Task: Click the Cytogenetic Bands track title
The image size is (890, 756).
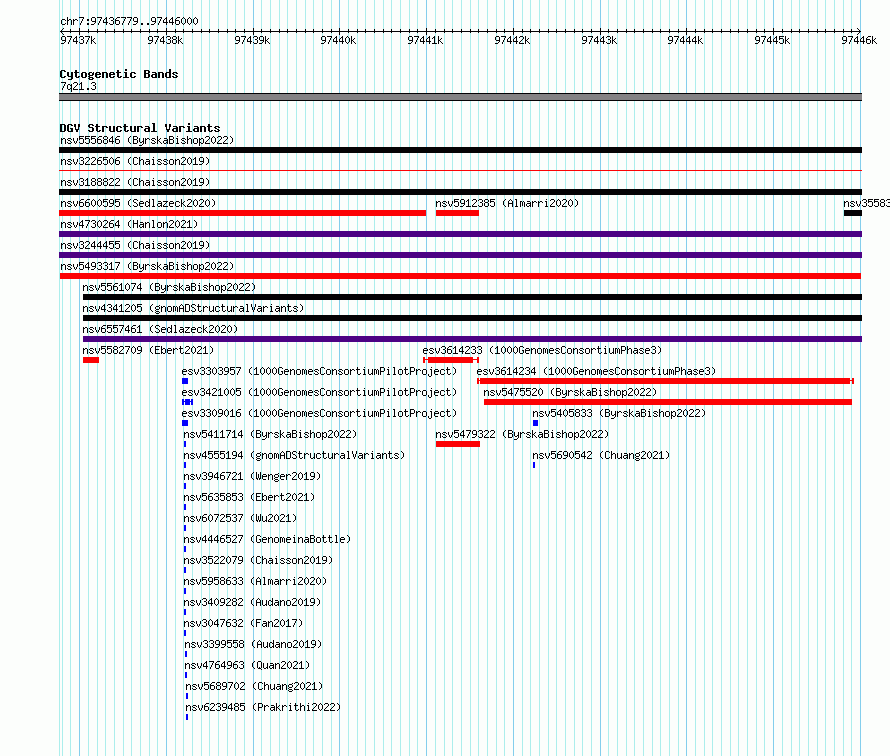Action: (x=119, y=74)
